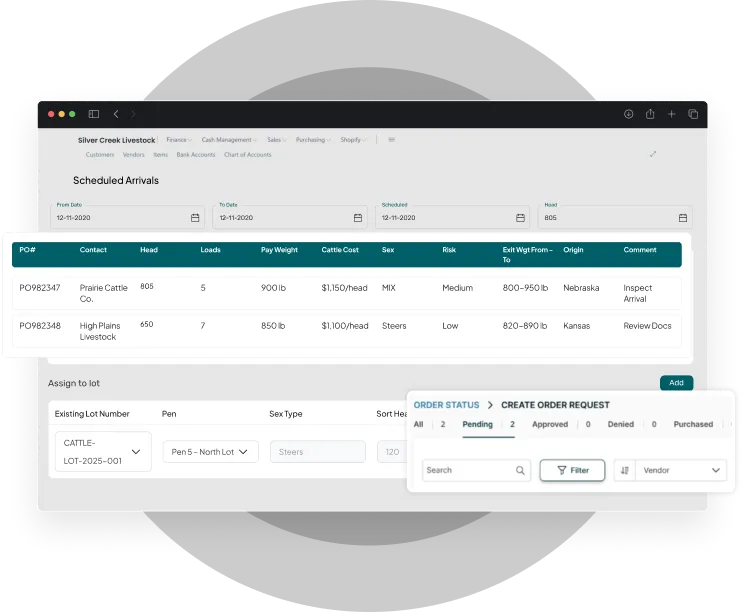Open the Cash Management menu
The image size is (745, 612).
(229, 140)
